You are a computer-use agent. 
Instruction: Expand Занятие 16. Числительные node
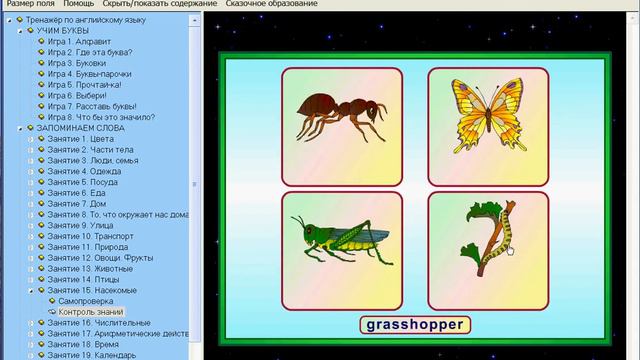pyautogui.click(x=31, y=323)
